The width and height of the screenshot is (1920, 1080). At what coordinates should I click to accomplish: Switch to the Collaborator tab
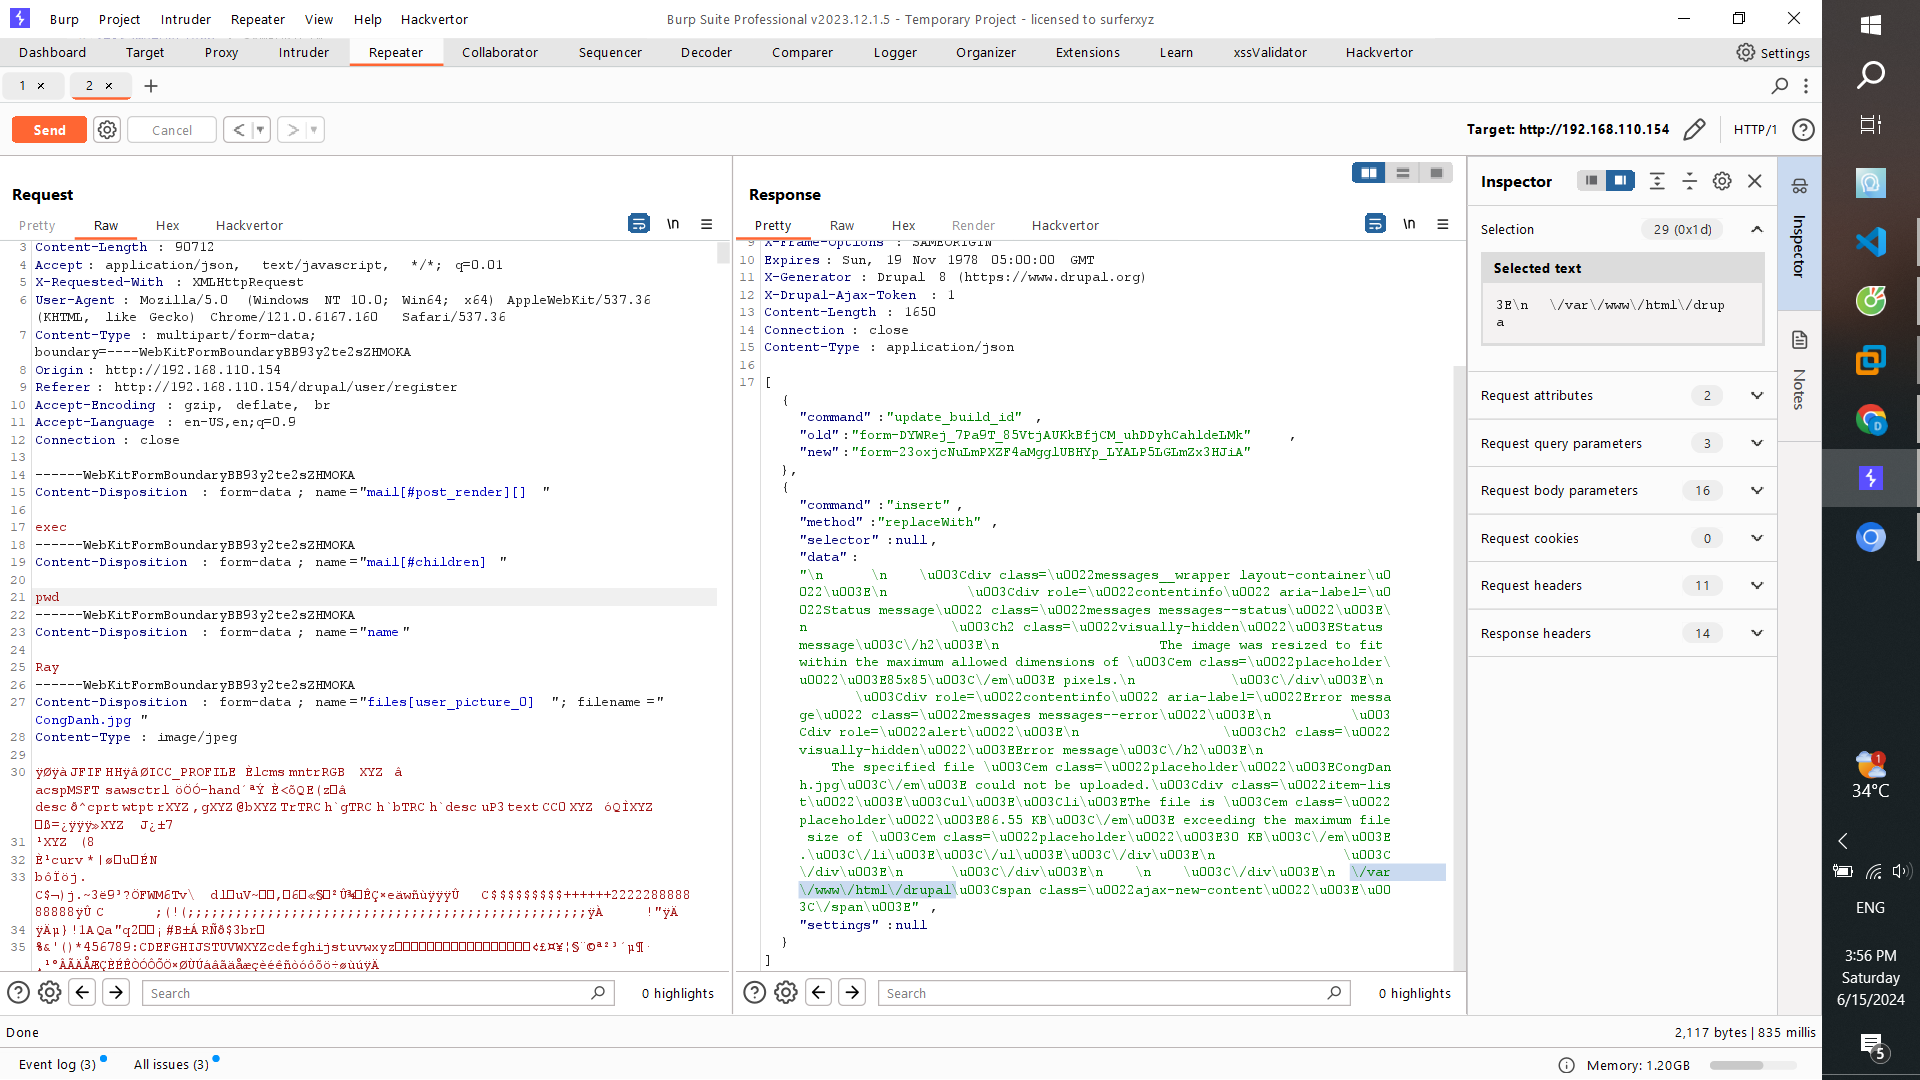point(500,53)
